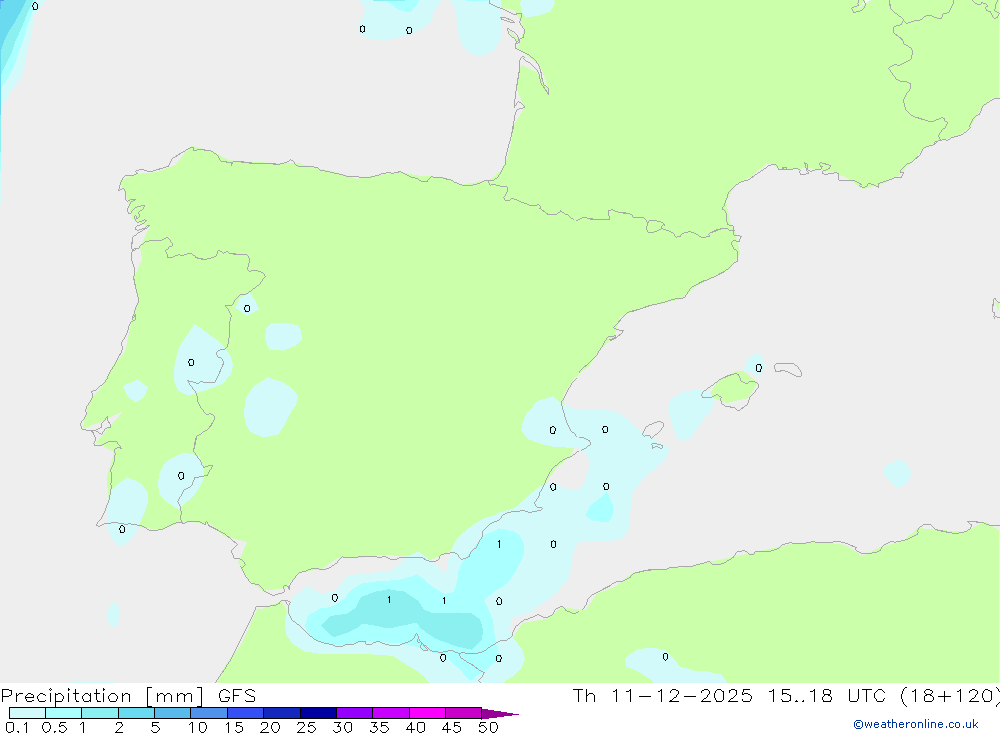Select the darkest navy 25–30 mm swatch
Image resolution: width=1000 pixels, height=733 pixels.
[x=318, y=713]
